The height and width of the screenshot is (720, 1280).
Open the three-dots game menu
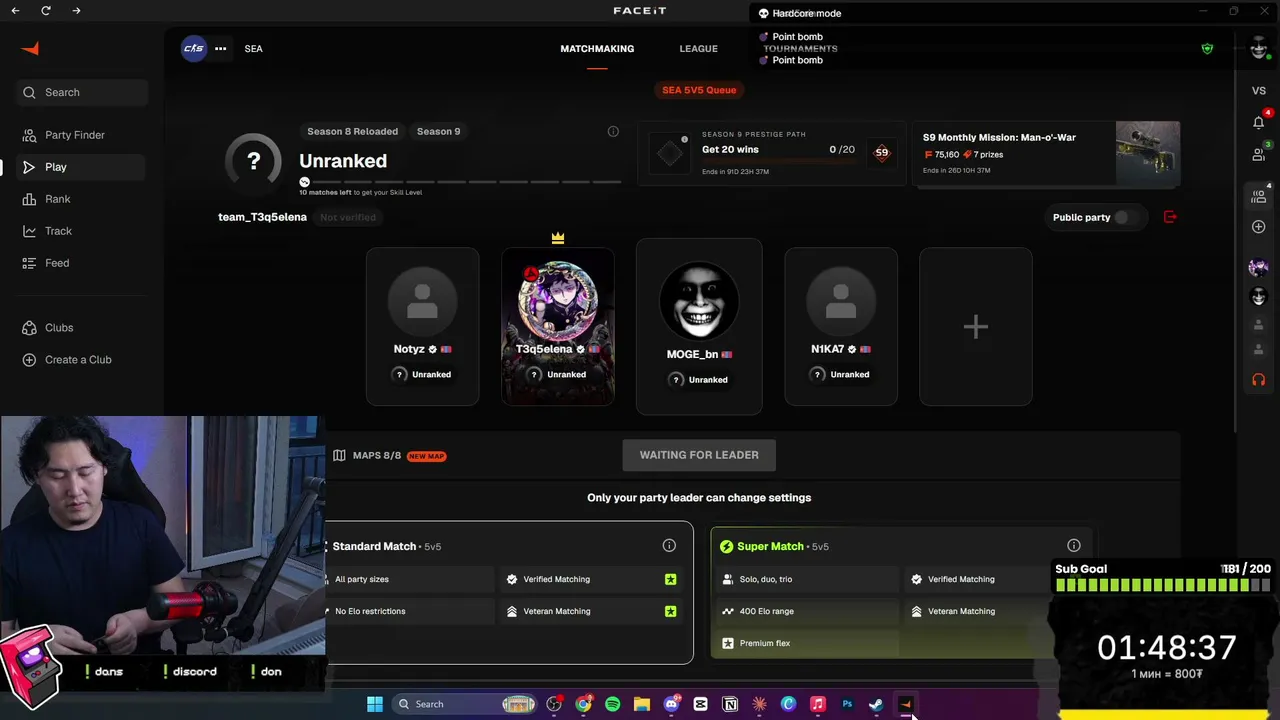[220, 48]
